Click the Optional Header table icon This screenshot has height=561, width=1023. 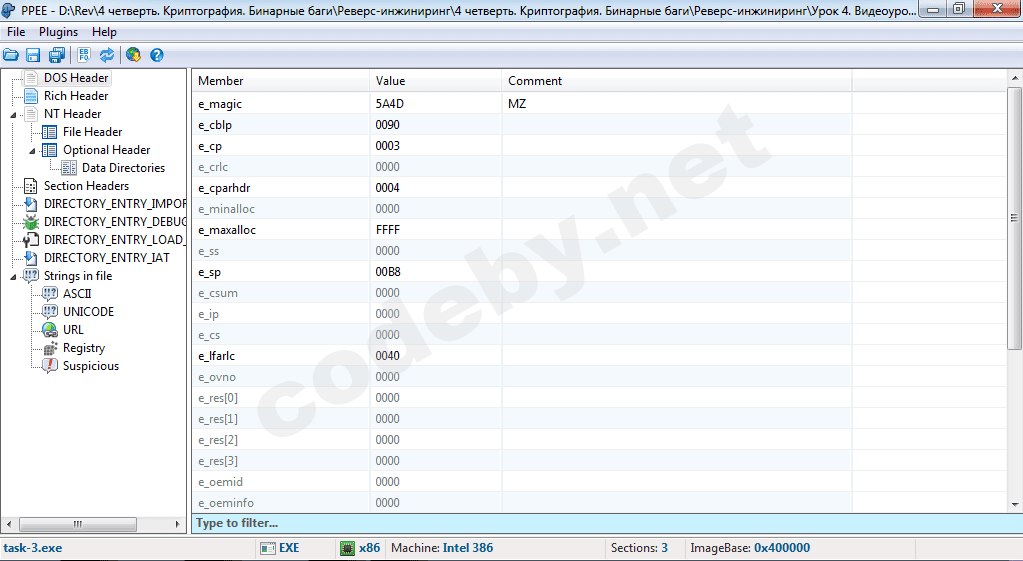pyautogui.click(x=50, y=150)
